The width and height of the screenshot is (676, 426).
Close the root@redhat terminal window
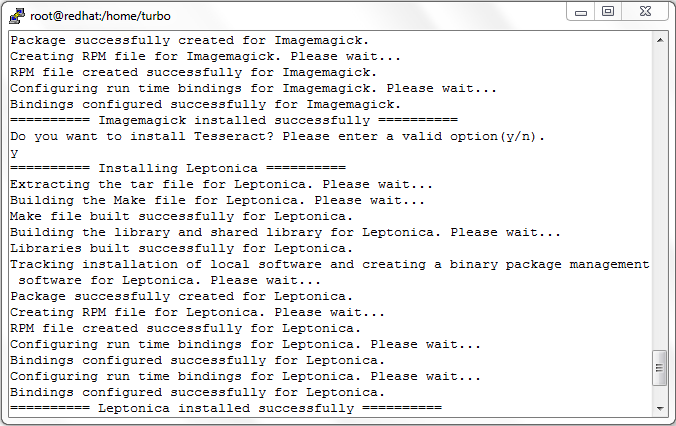point(645,12)
